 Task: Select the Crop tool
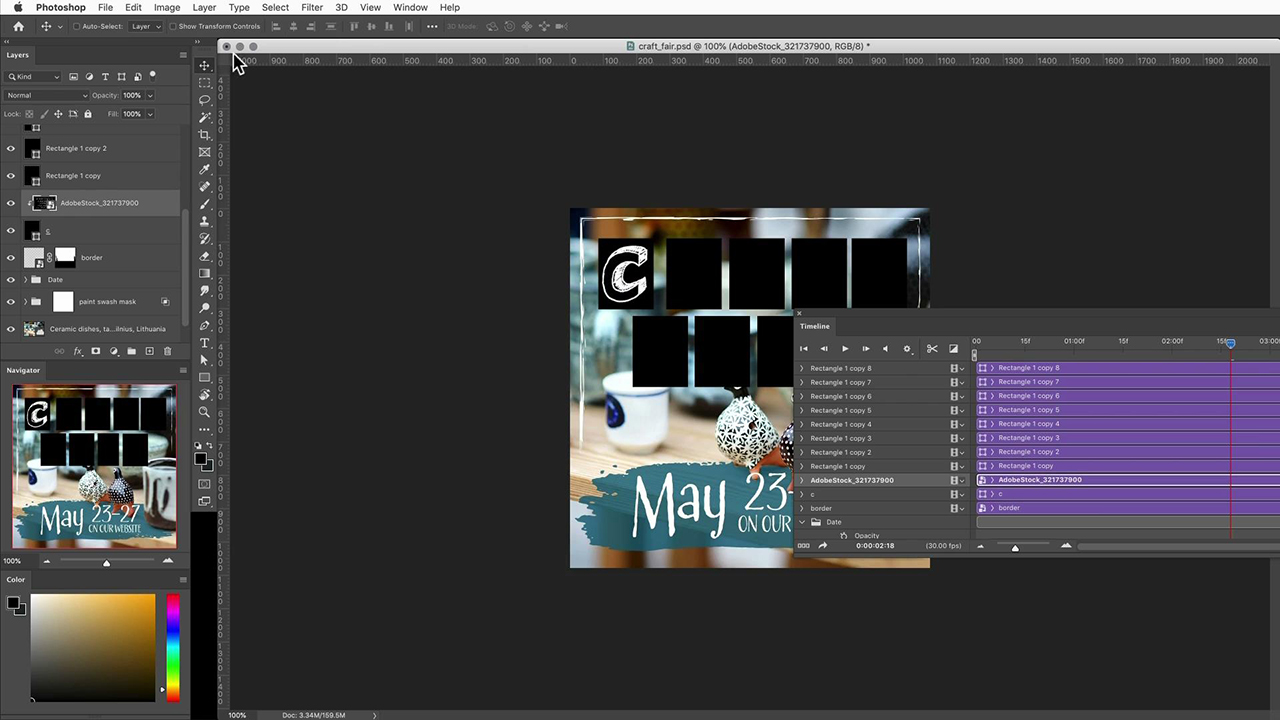tap(205, 135)
